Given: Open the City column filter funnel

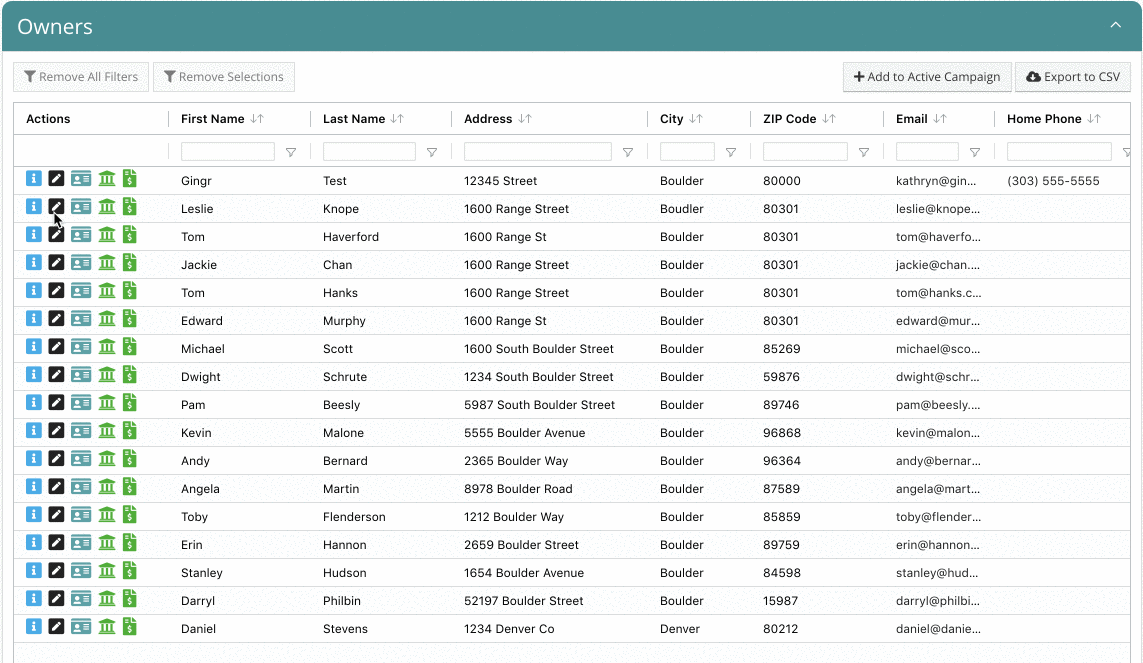Looking at the screenshot, I should 731,151.
